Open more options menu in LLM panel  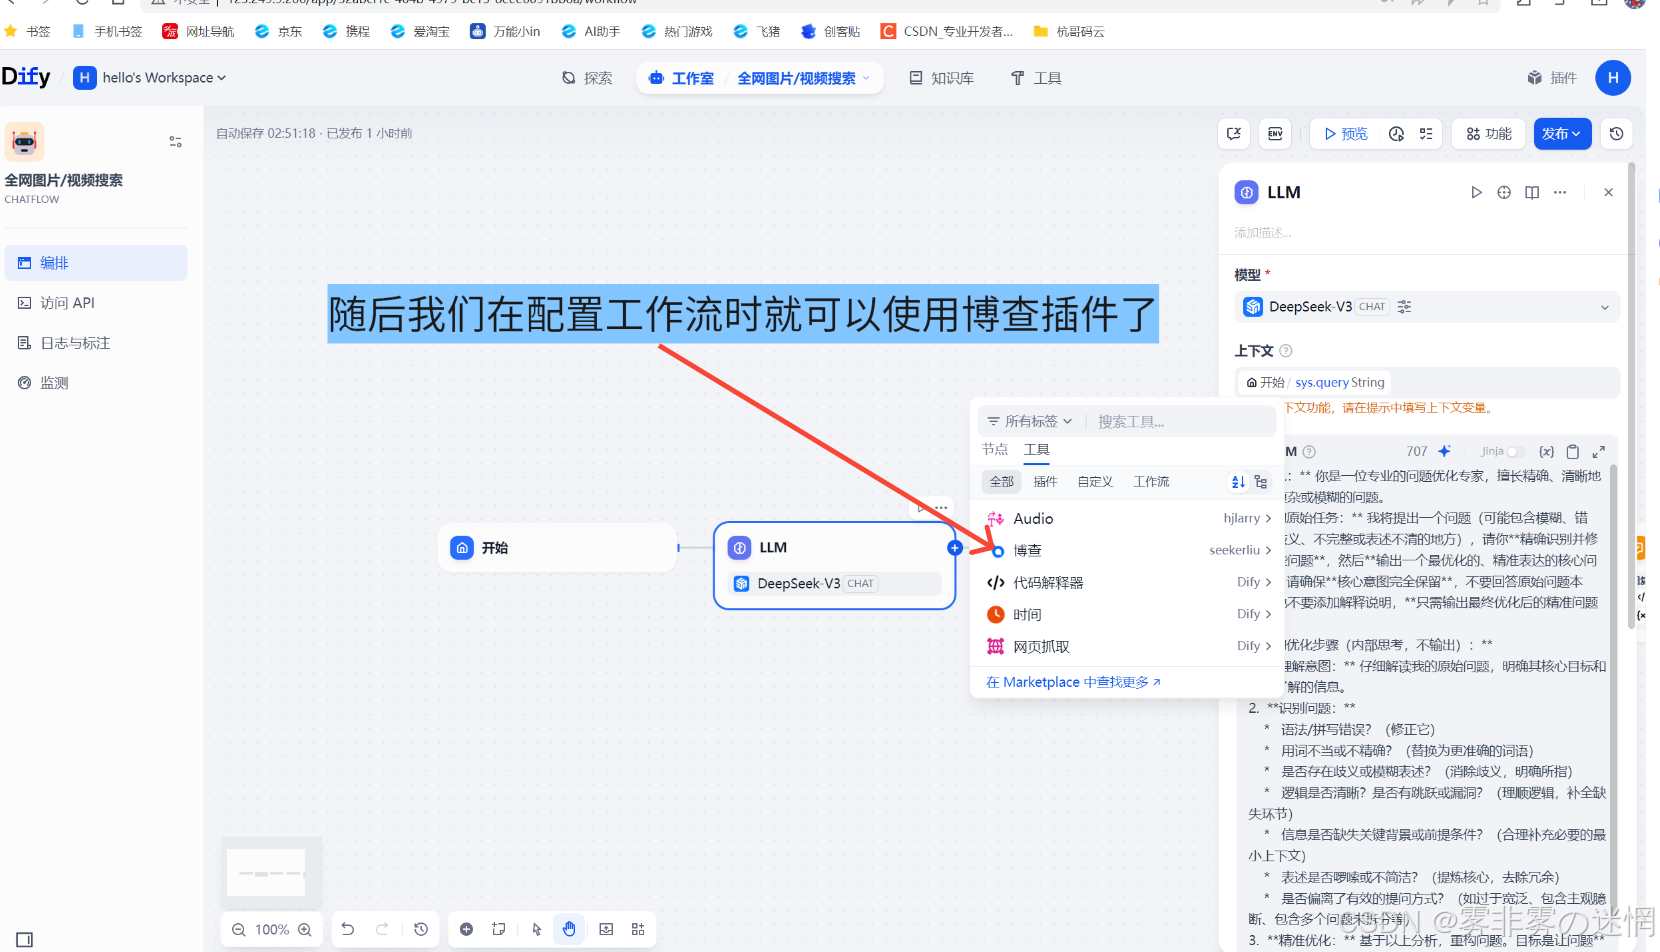tap(1560, 192)
